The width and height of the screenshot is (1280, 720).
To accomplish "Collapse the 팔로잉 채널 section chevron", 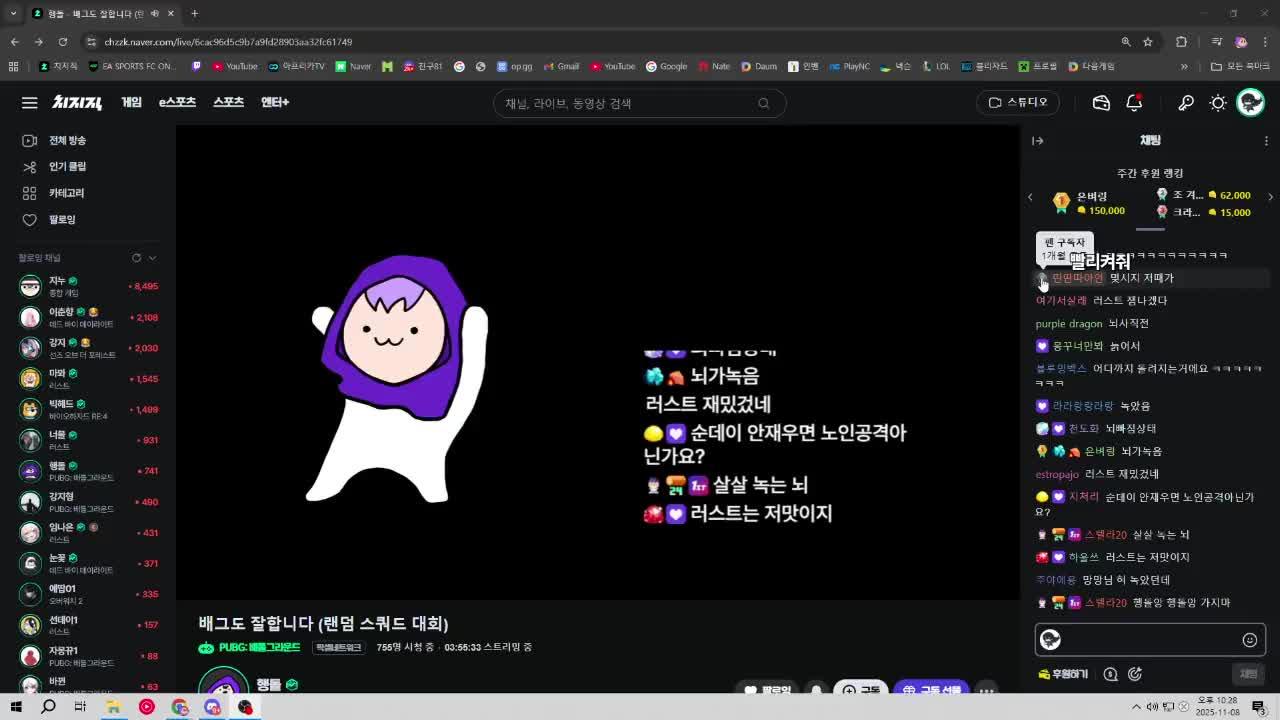I will [151, 257].
